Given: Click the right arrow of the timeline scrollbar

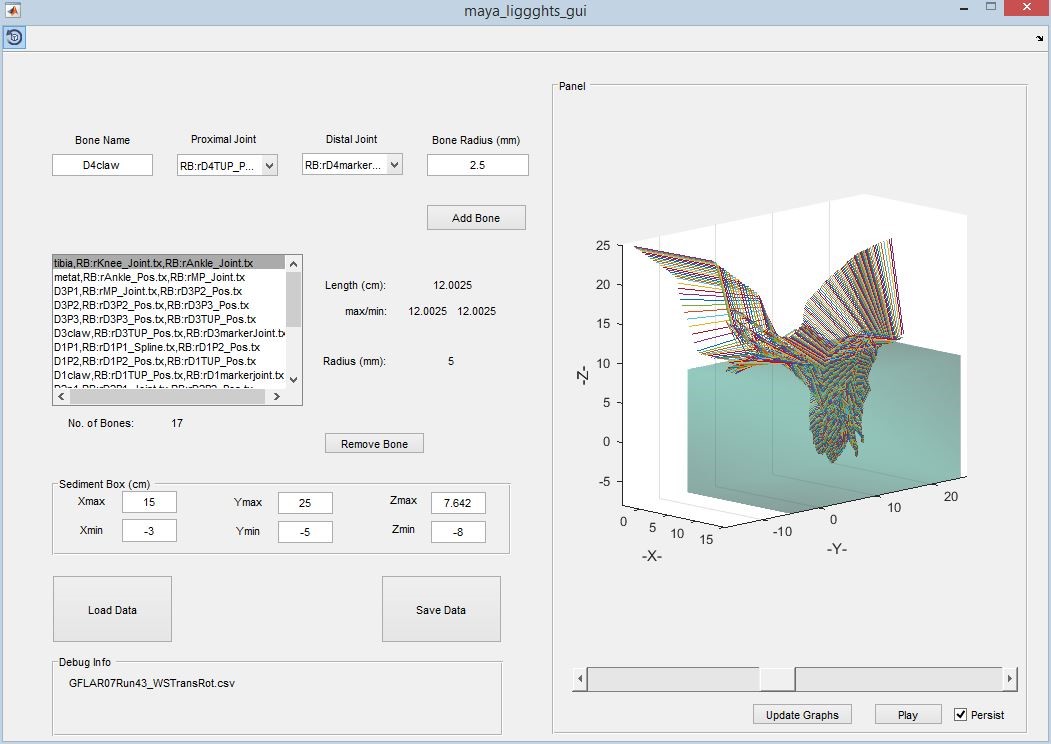Looking at the screenshot, I should [x=1010, y=678].
